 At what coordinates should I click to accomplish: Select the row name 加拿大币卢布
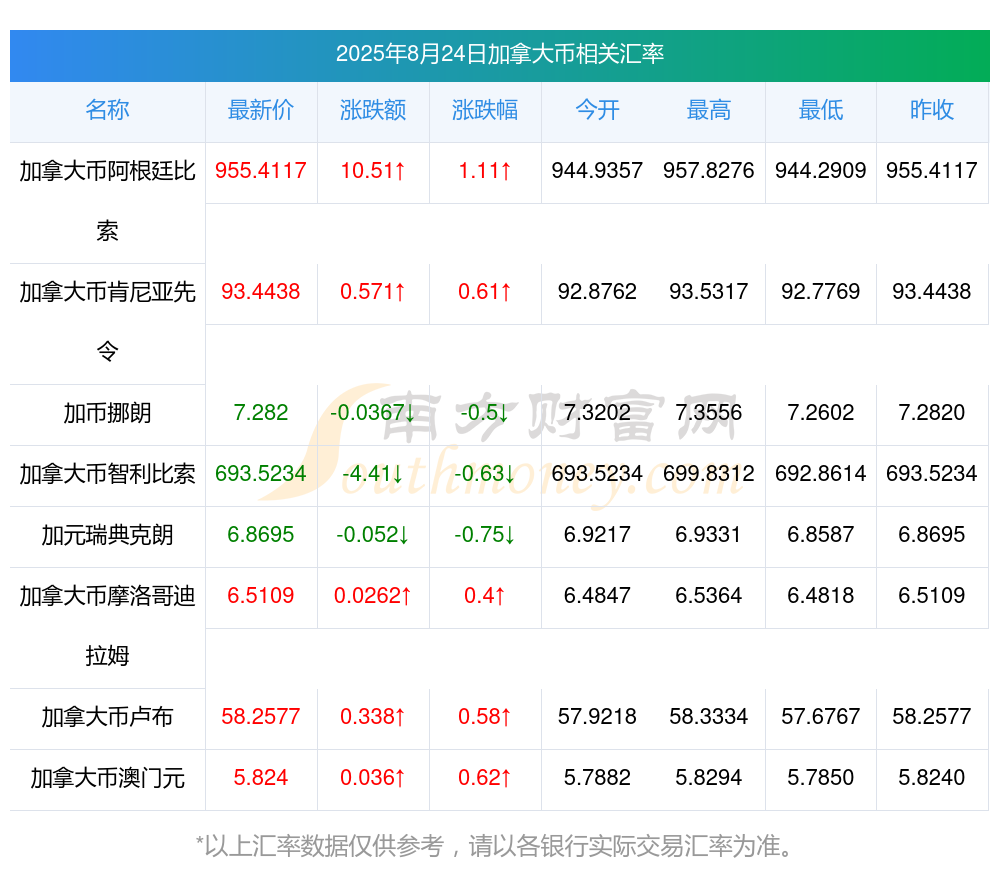click(x=107, y=717)
